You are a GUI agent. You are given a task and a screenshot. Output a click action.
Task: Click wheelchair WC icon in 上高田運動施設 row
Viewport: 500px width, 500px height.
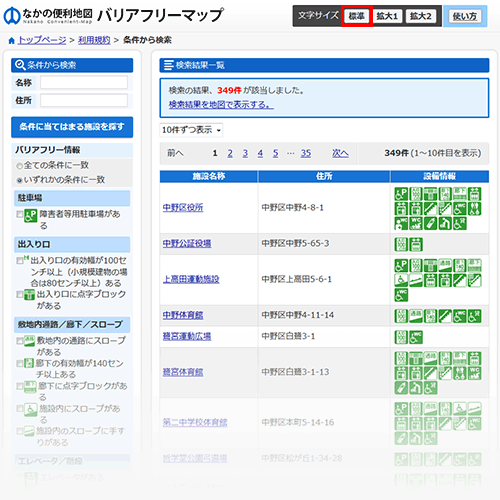401,295
